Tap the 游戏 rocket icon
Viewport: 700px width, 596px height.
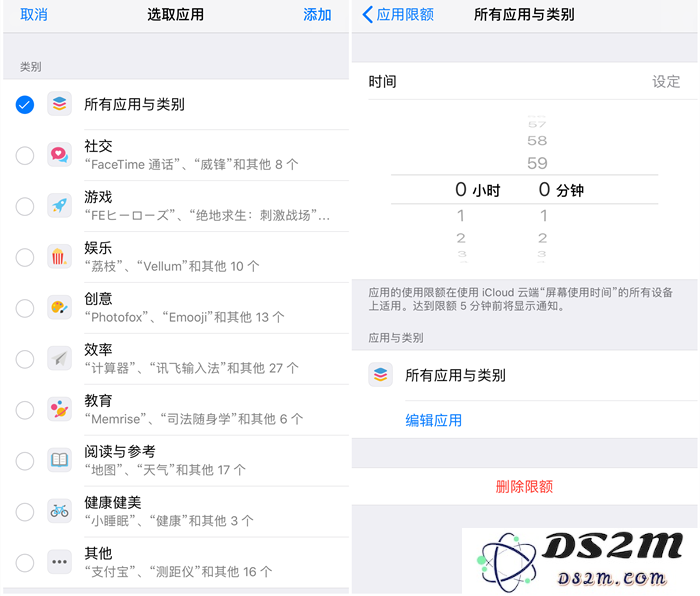tap(59, 206)
